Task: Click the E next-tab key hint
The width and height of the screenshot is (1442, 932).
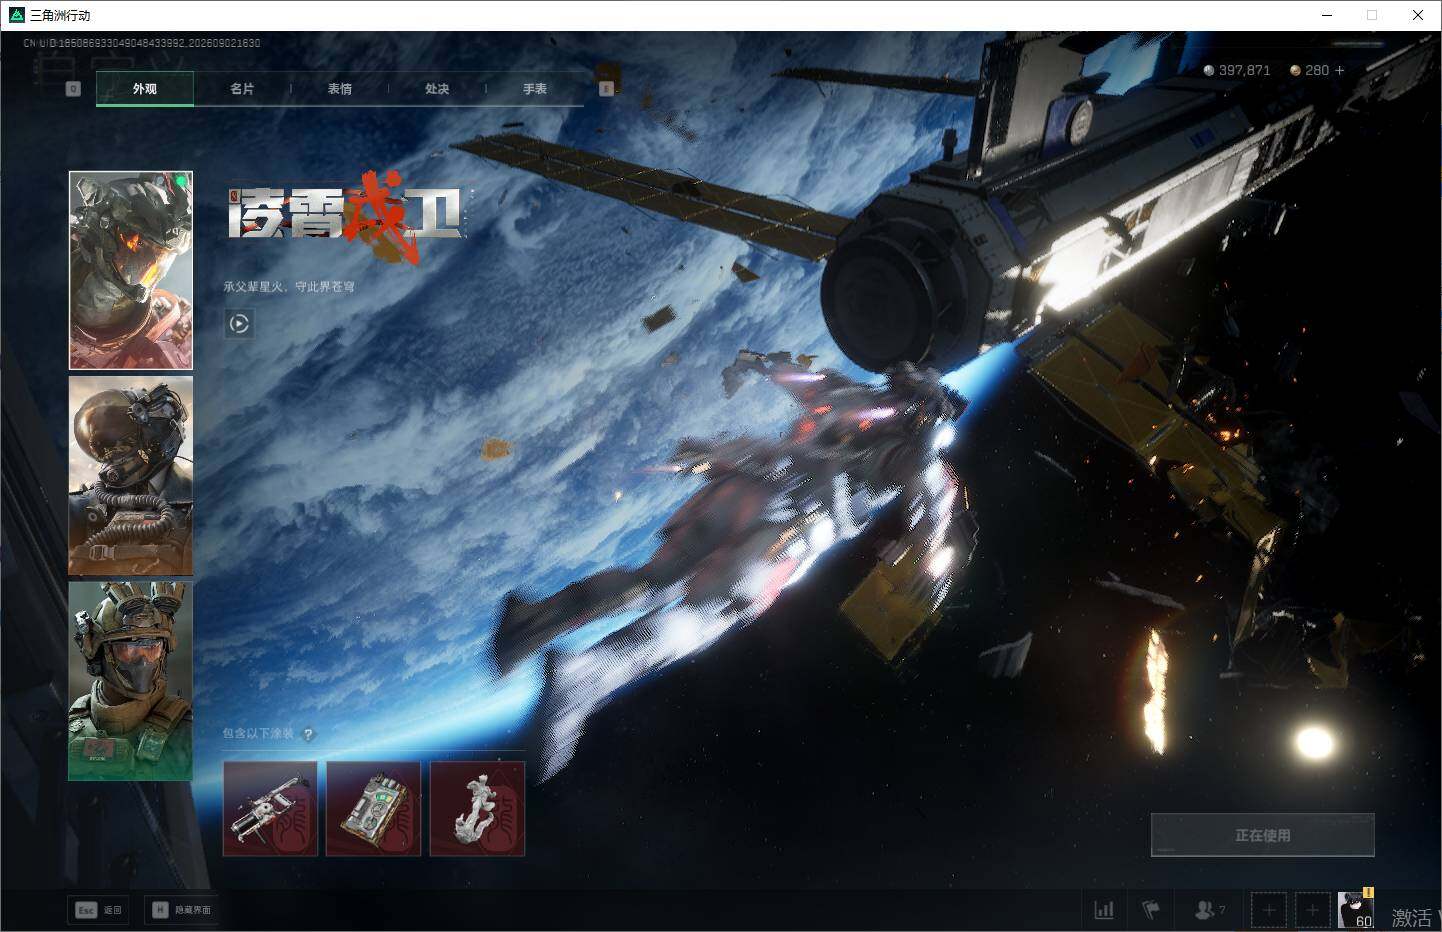Action: coord(605,89)
